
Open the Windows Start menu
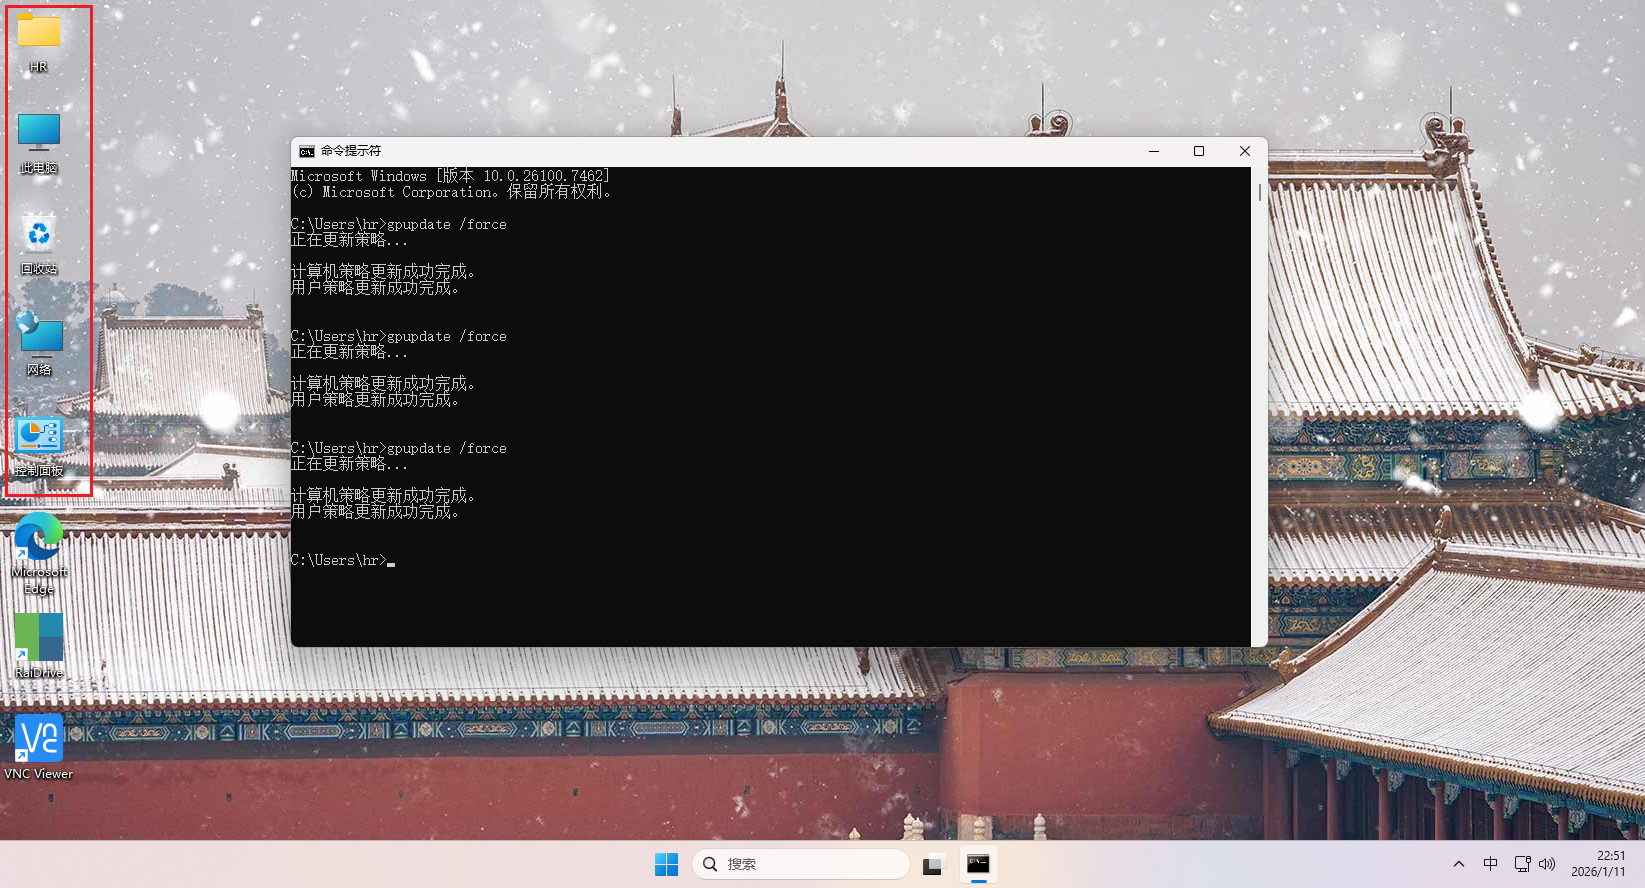666,864
